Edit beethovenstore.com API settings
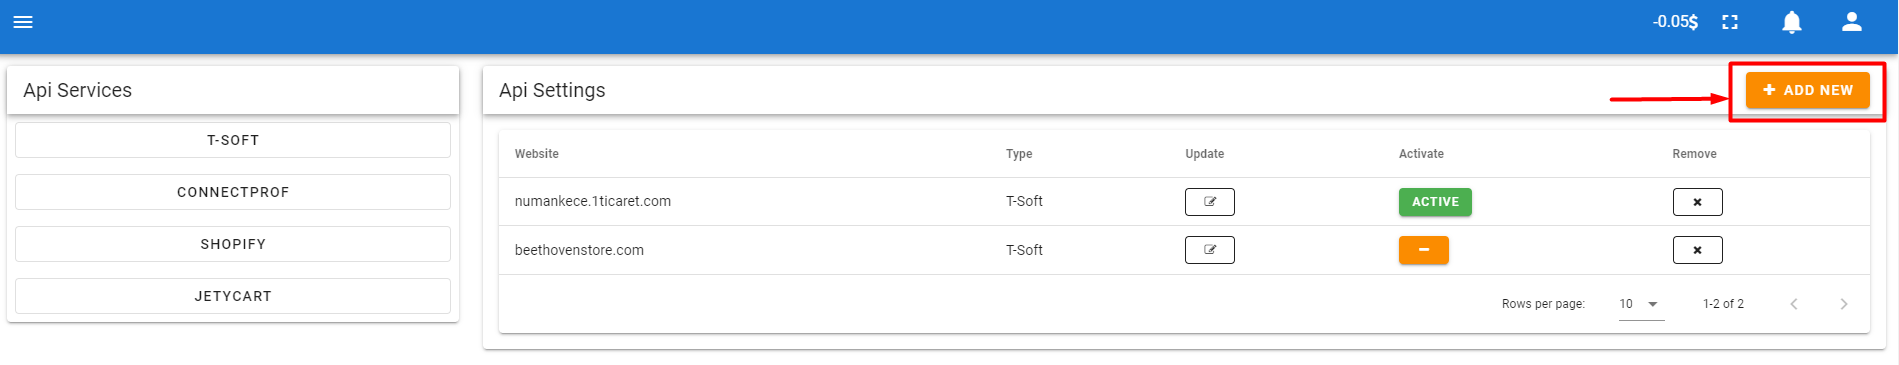Viewport: 1899px width, 365px height. point(1210,250)
